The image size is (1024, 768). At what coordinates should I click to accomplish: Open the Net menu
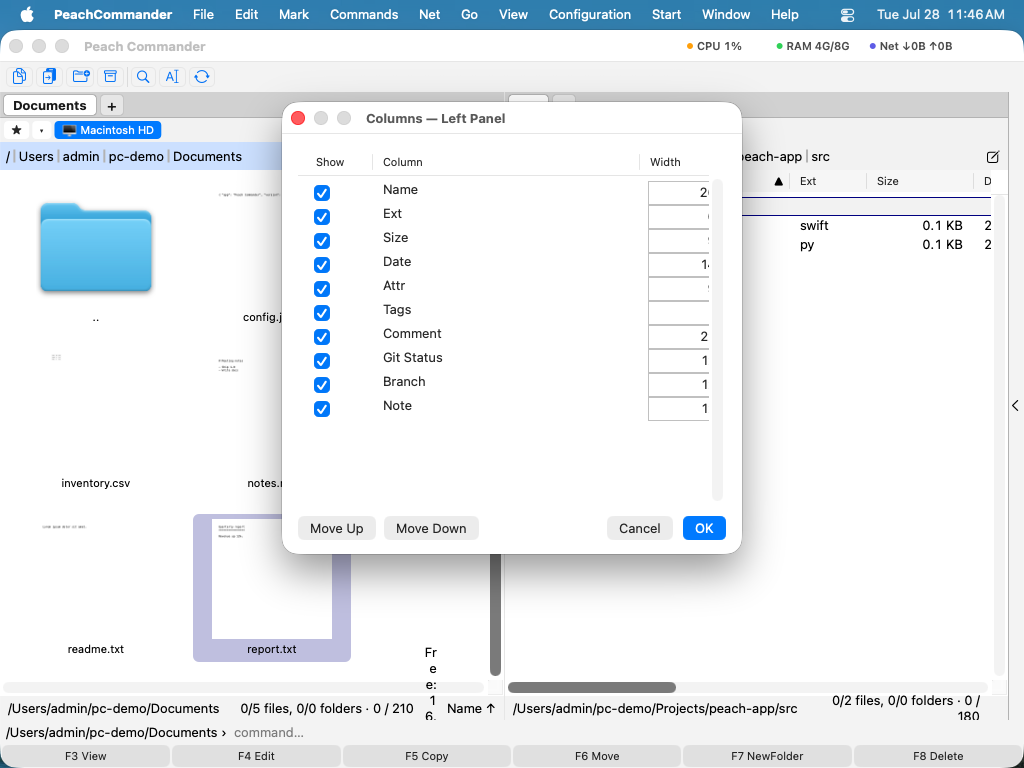(x=429, y=14)
